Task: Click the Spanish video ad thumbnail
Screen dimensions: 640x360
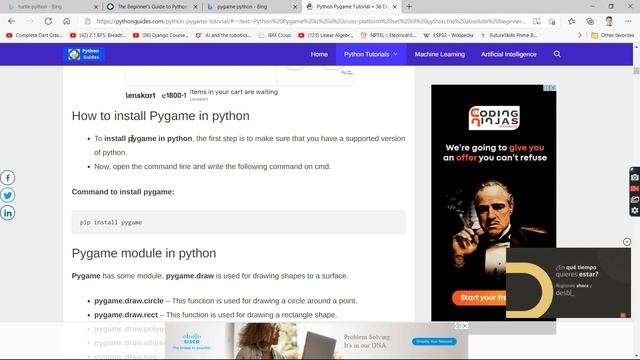Action: pyautogui.click(x=568, y=282)
